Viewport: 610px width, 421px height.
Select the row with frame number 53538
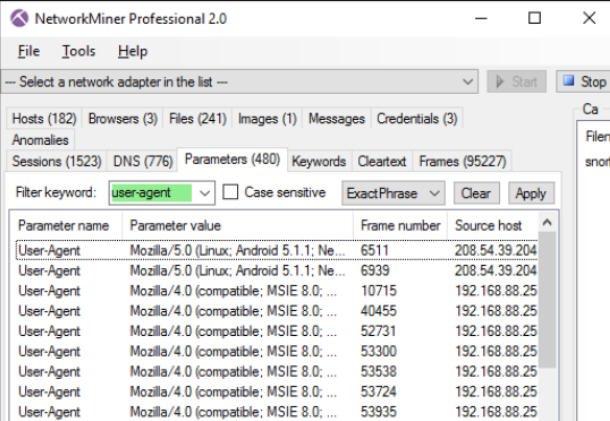click(277, 372)
